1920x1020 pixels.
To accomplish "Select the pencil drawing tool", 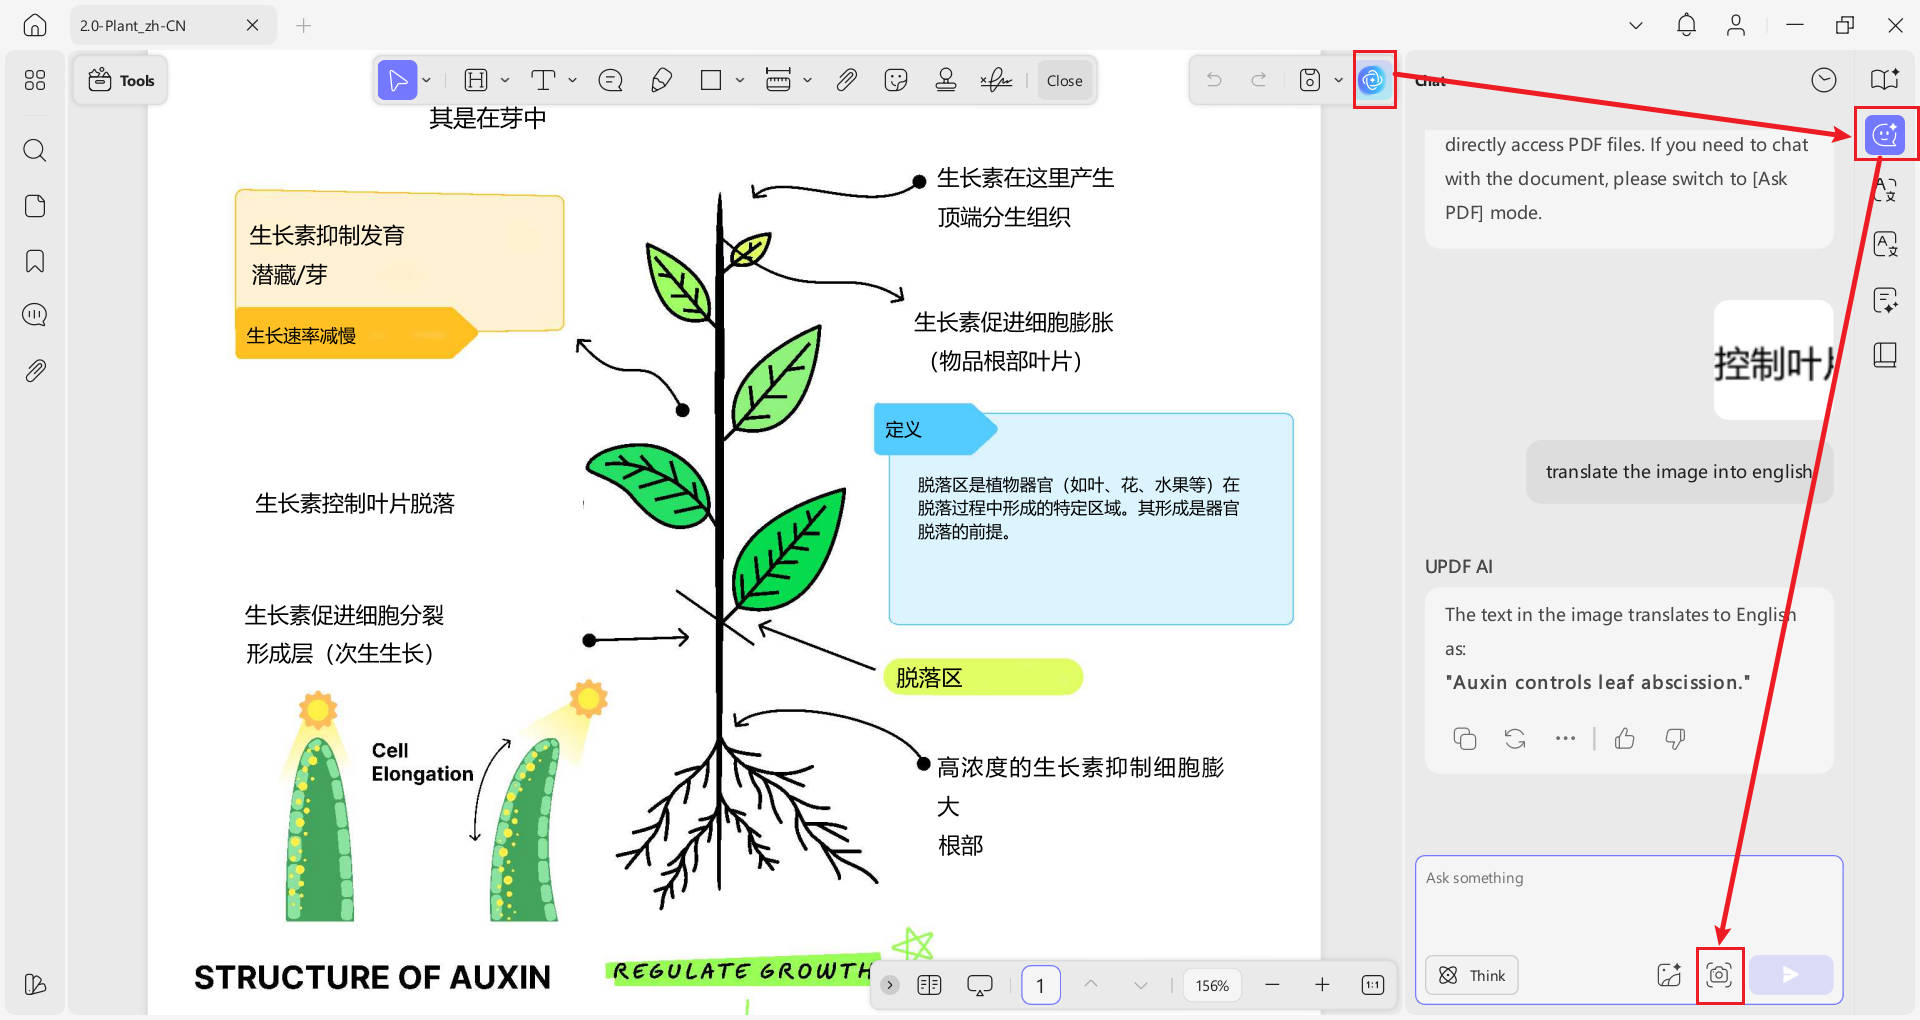I will 661,80.
